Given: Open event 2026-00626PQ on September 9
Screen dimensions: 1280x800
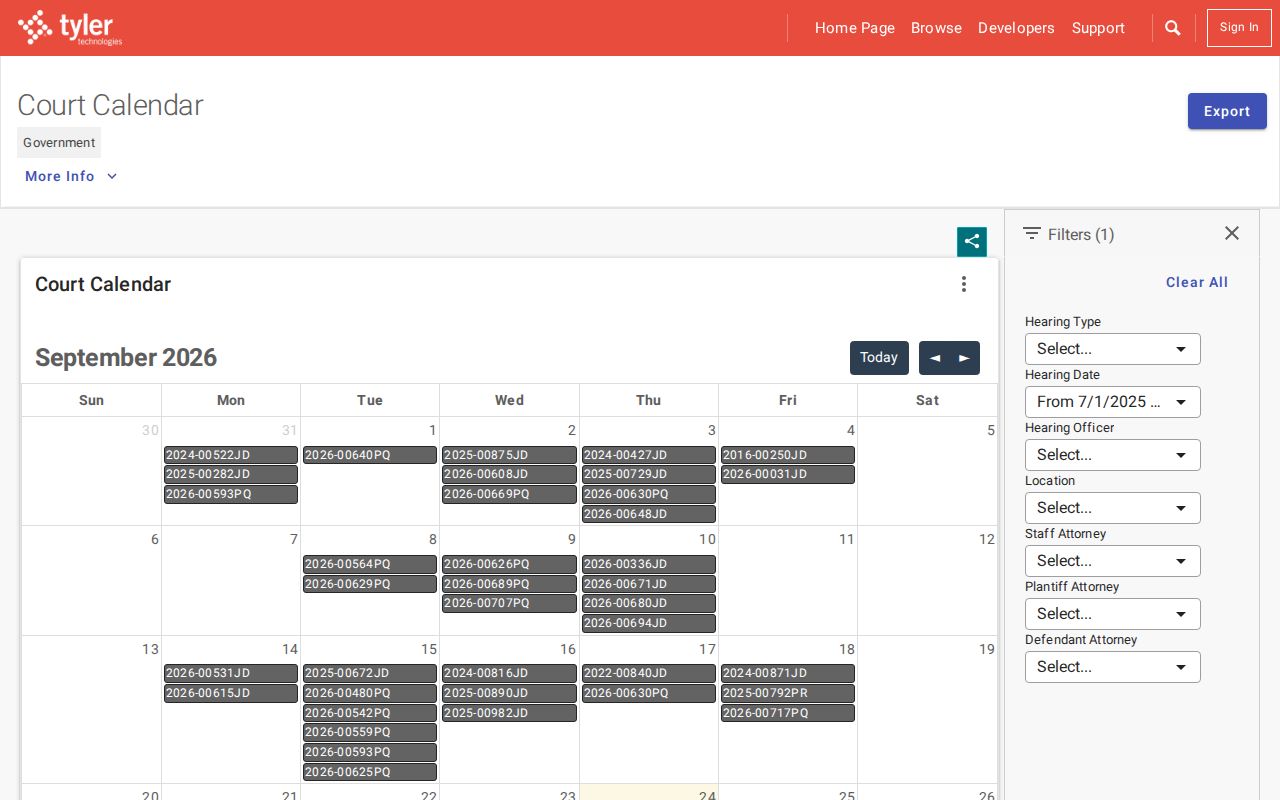Looking at the screenshot, I should (509, 564).
